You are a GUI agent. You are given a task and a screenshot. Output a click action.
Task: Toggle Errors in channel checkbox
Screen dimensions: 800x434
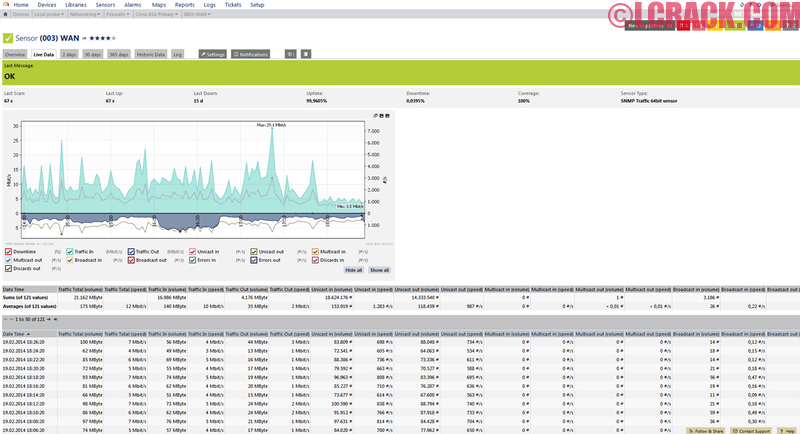pos(192,260)
